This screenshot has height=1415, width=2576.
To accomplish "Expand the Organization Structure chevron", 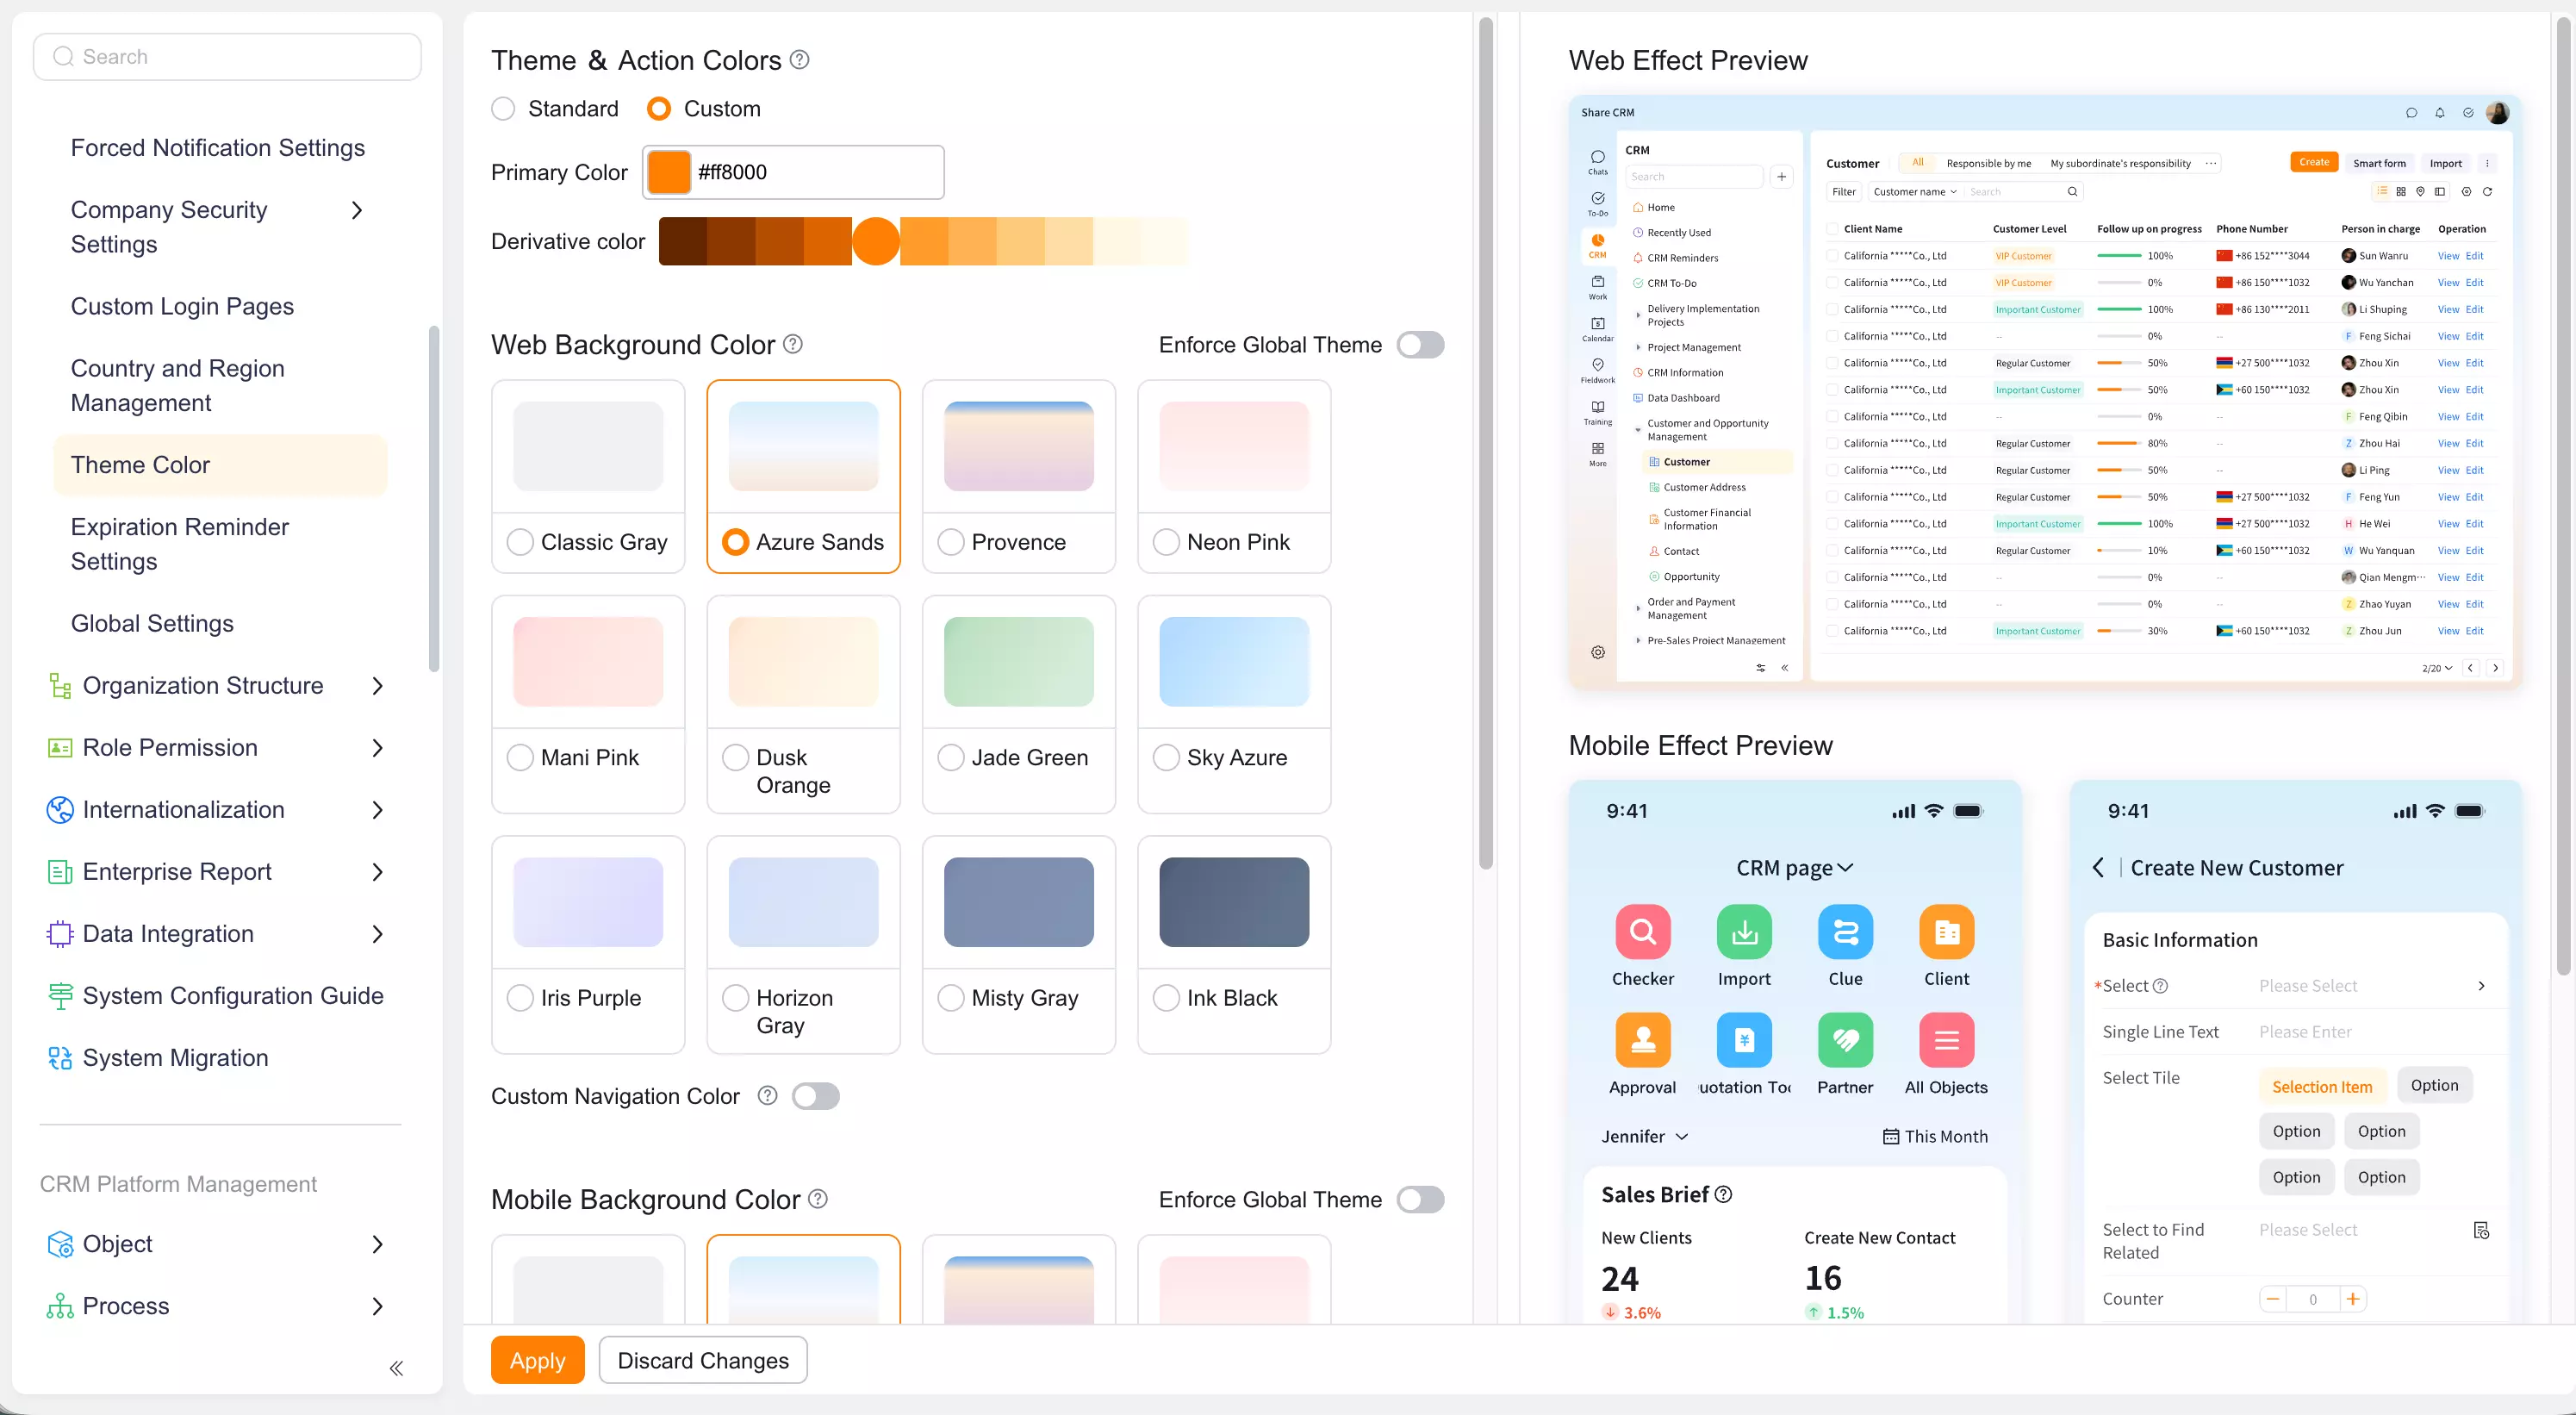I will (x=377, y=685).
